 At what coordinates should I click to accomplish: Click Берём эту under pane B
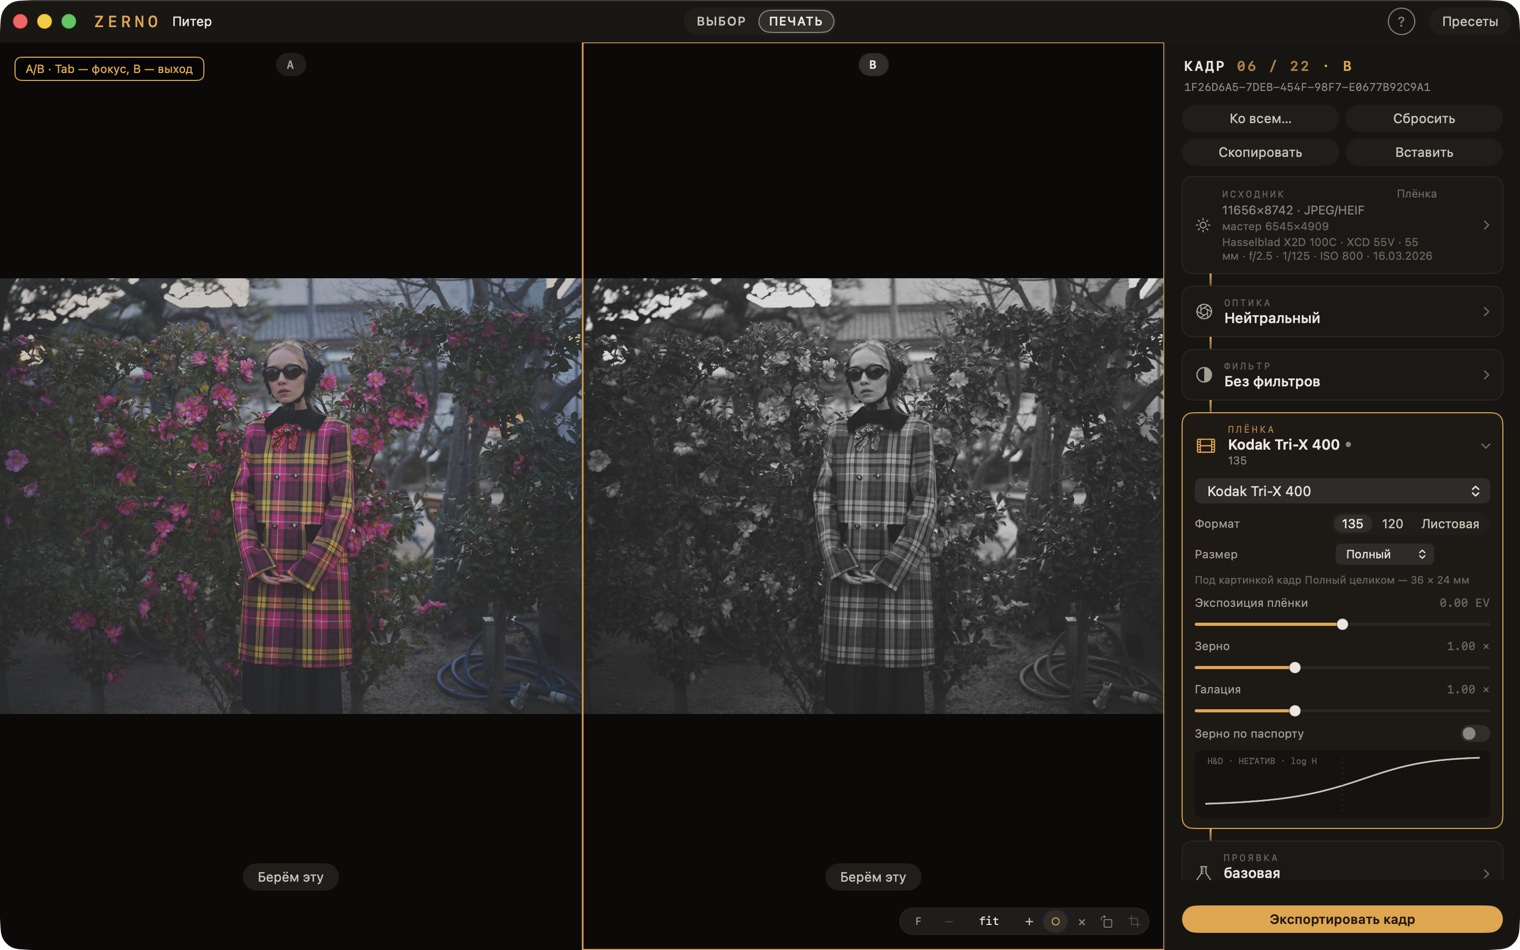(x=873, y=877)
